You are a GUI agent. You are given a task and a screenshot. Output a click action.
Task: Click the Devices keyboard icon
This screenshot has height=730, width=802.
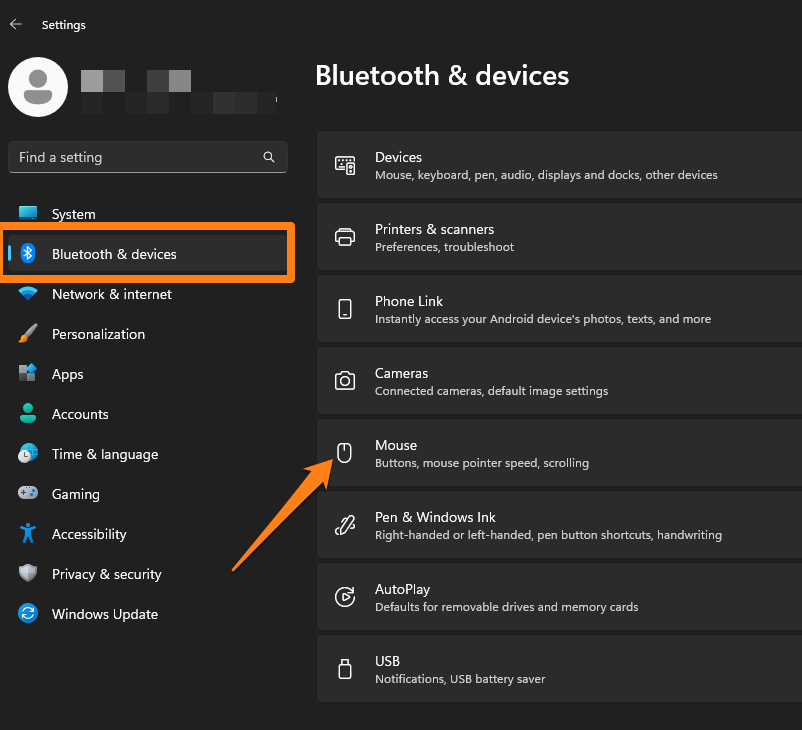click(345, 165)
